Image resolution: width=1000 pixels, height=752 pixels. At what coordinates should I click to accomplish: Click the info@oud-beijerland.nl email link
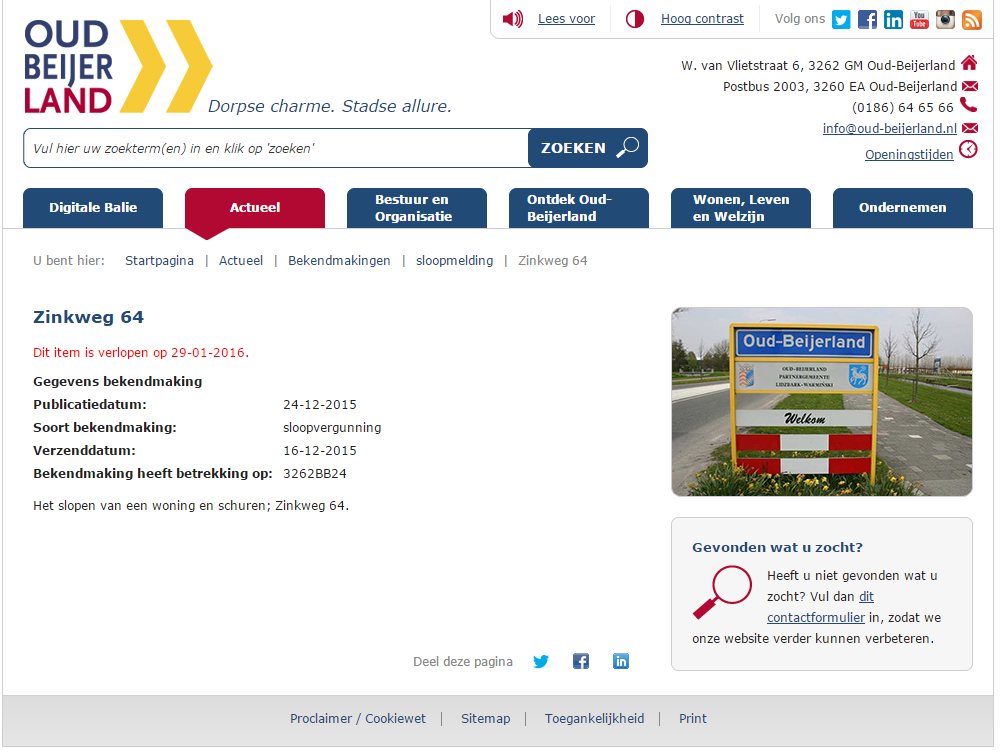tap(889, 128)
